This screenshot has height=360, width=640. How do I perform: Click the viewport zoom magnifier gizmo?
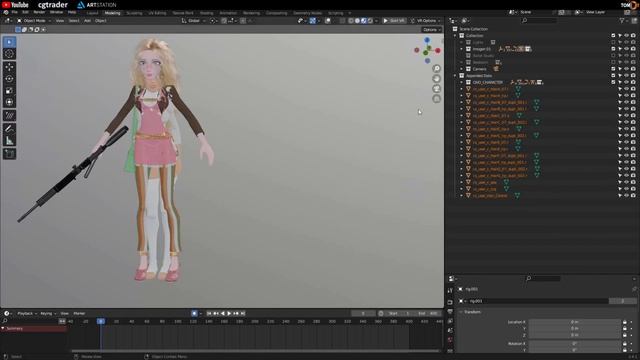click(436, 69)
